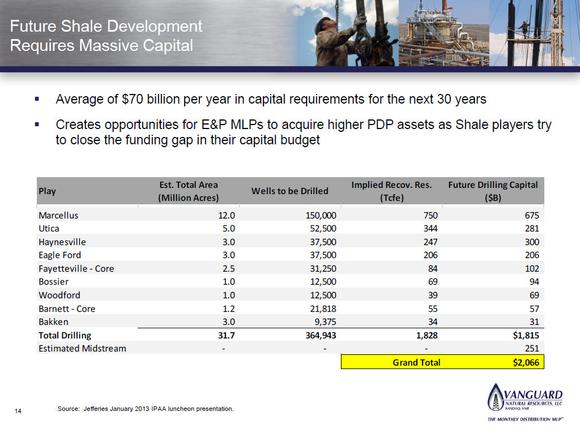Select the Bakken wells value 9,375

tap(325, 322)
